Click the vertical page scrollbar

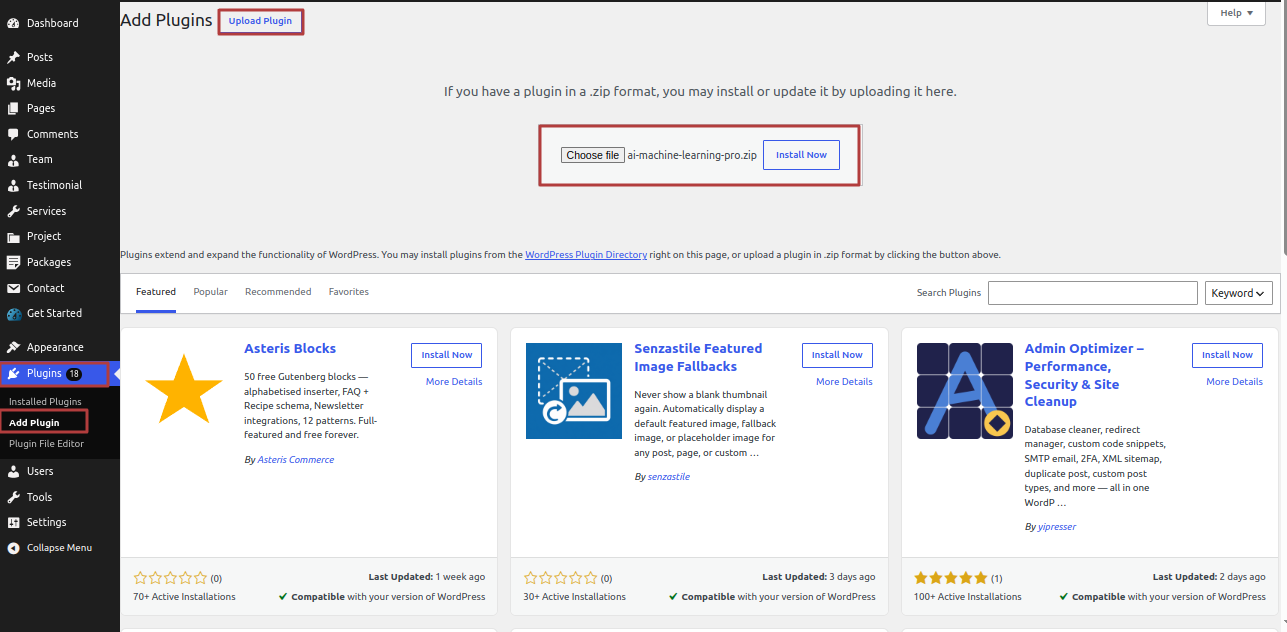coord(1283,130)
